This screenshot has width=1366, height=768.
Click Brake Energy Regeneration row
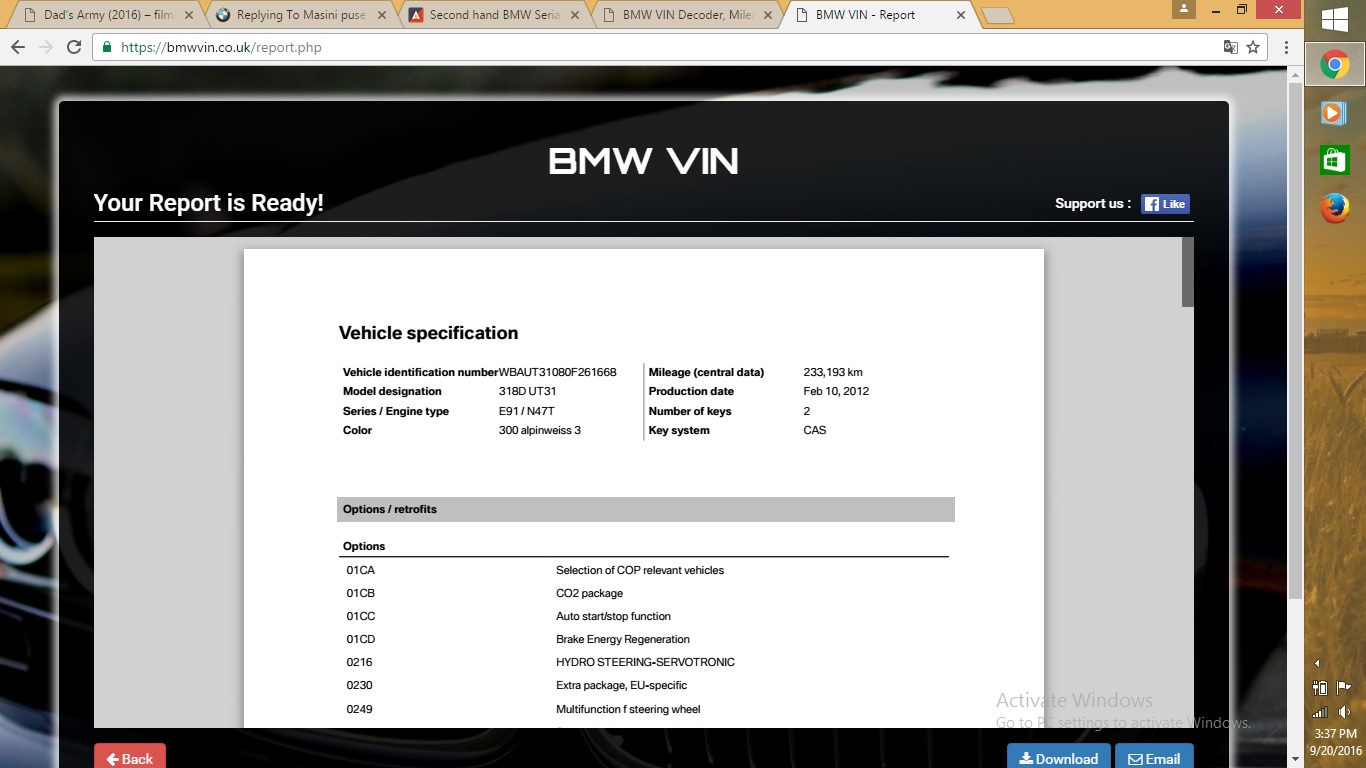pyautogui.click(x=646, y=639)
